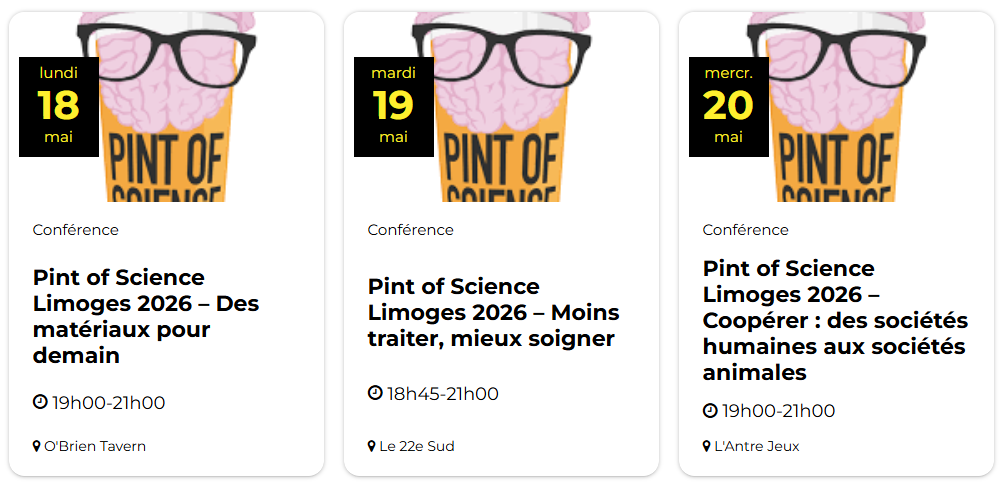Click location pin next to Le 22e Sud
Viewport: 1007px width, 488px height.
372,446
